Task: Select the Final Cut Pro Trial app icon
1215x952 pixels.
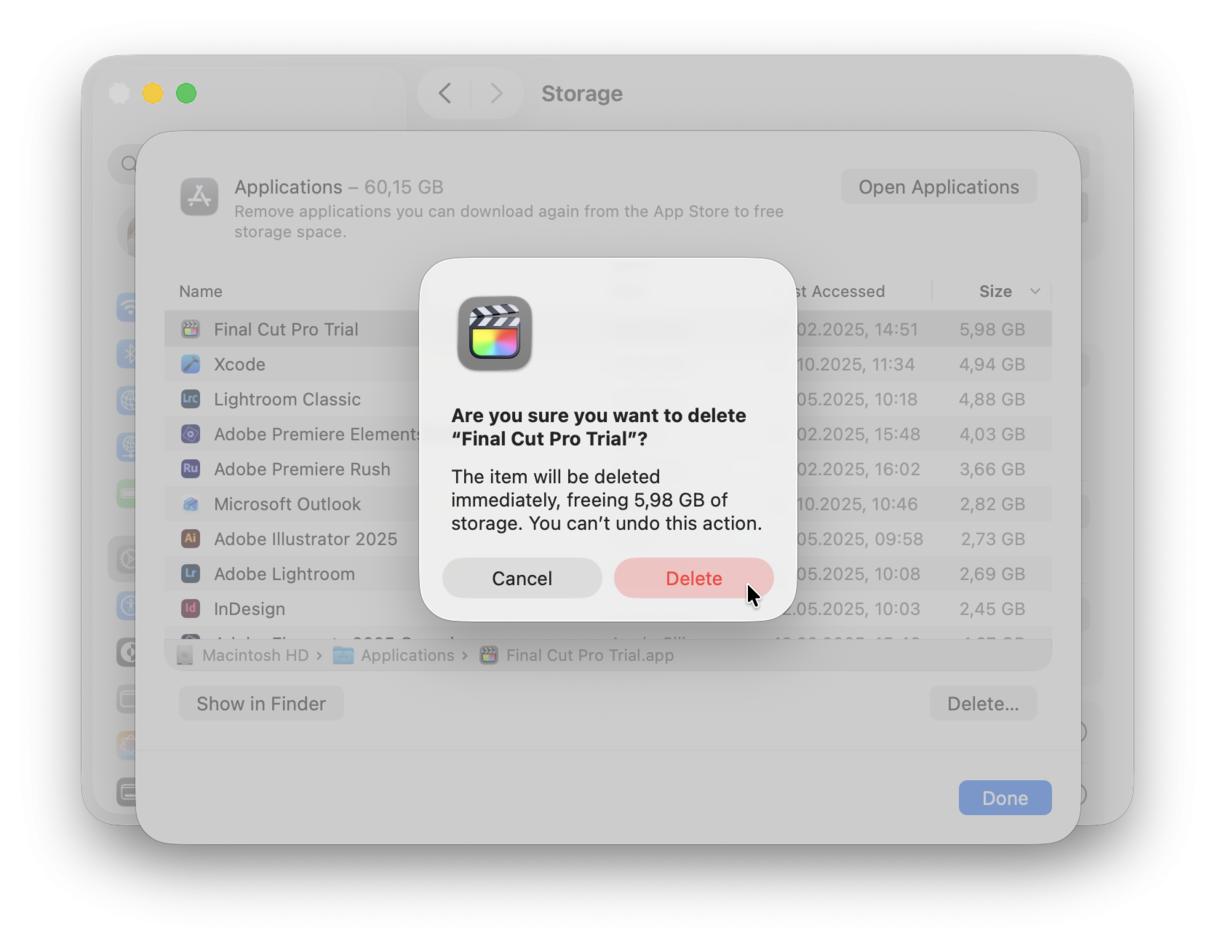Action: (192, 328)
